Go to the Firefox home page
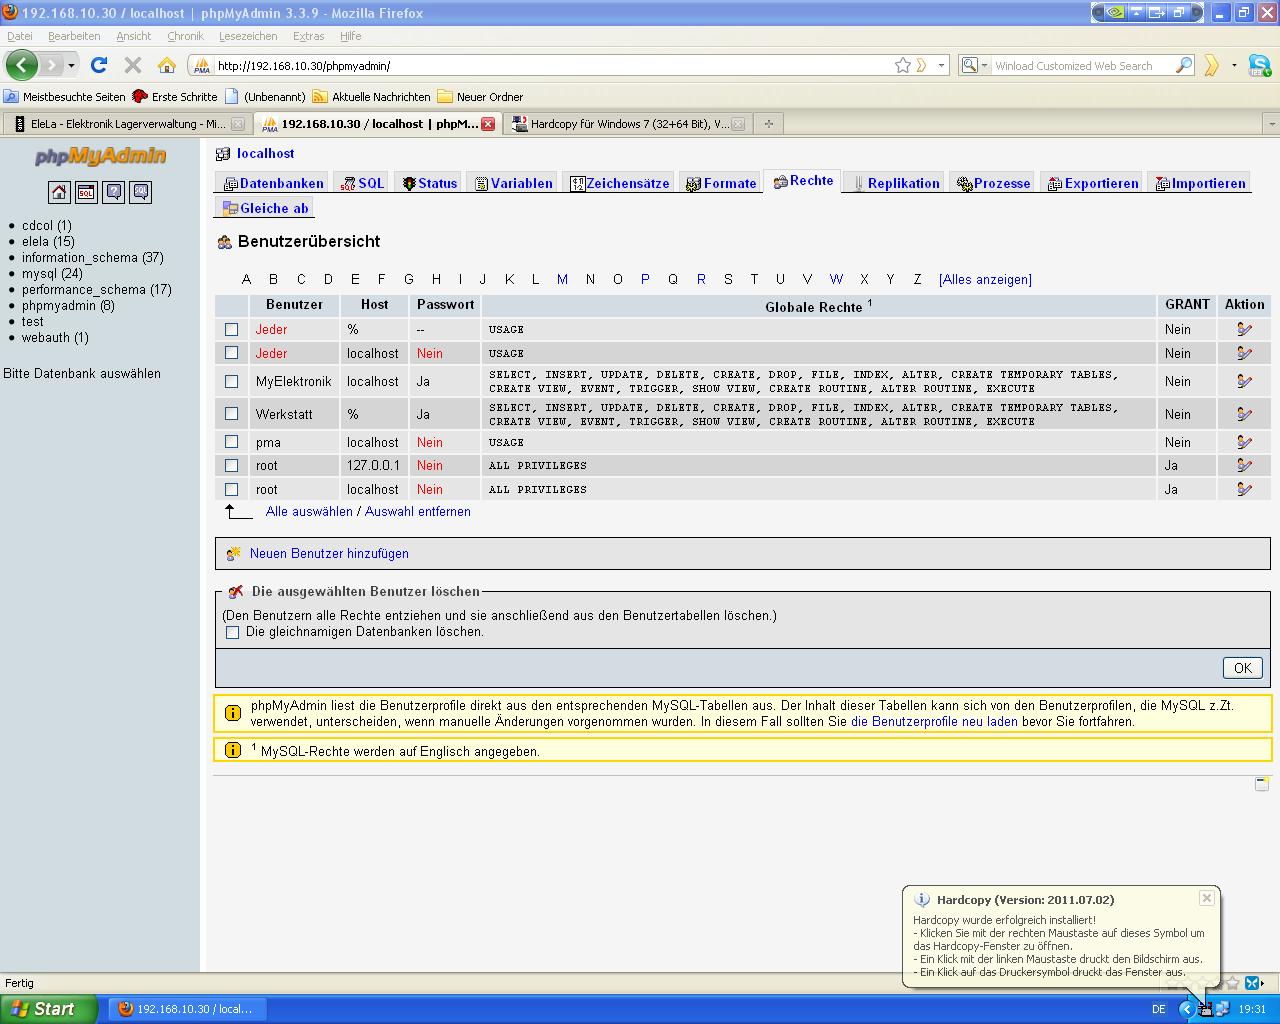 click(x=167, y=65)
